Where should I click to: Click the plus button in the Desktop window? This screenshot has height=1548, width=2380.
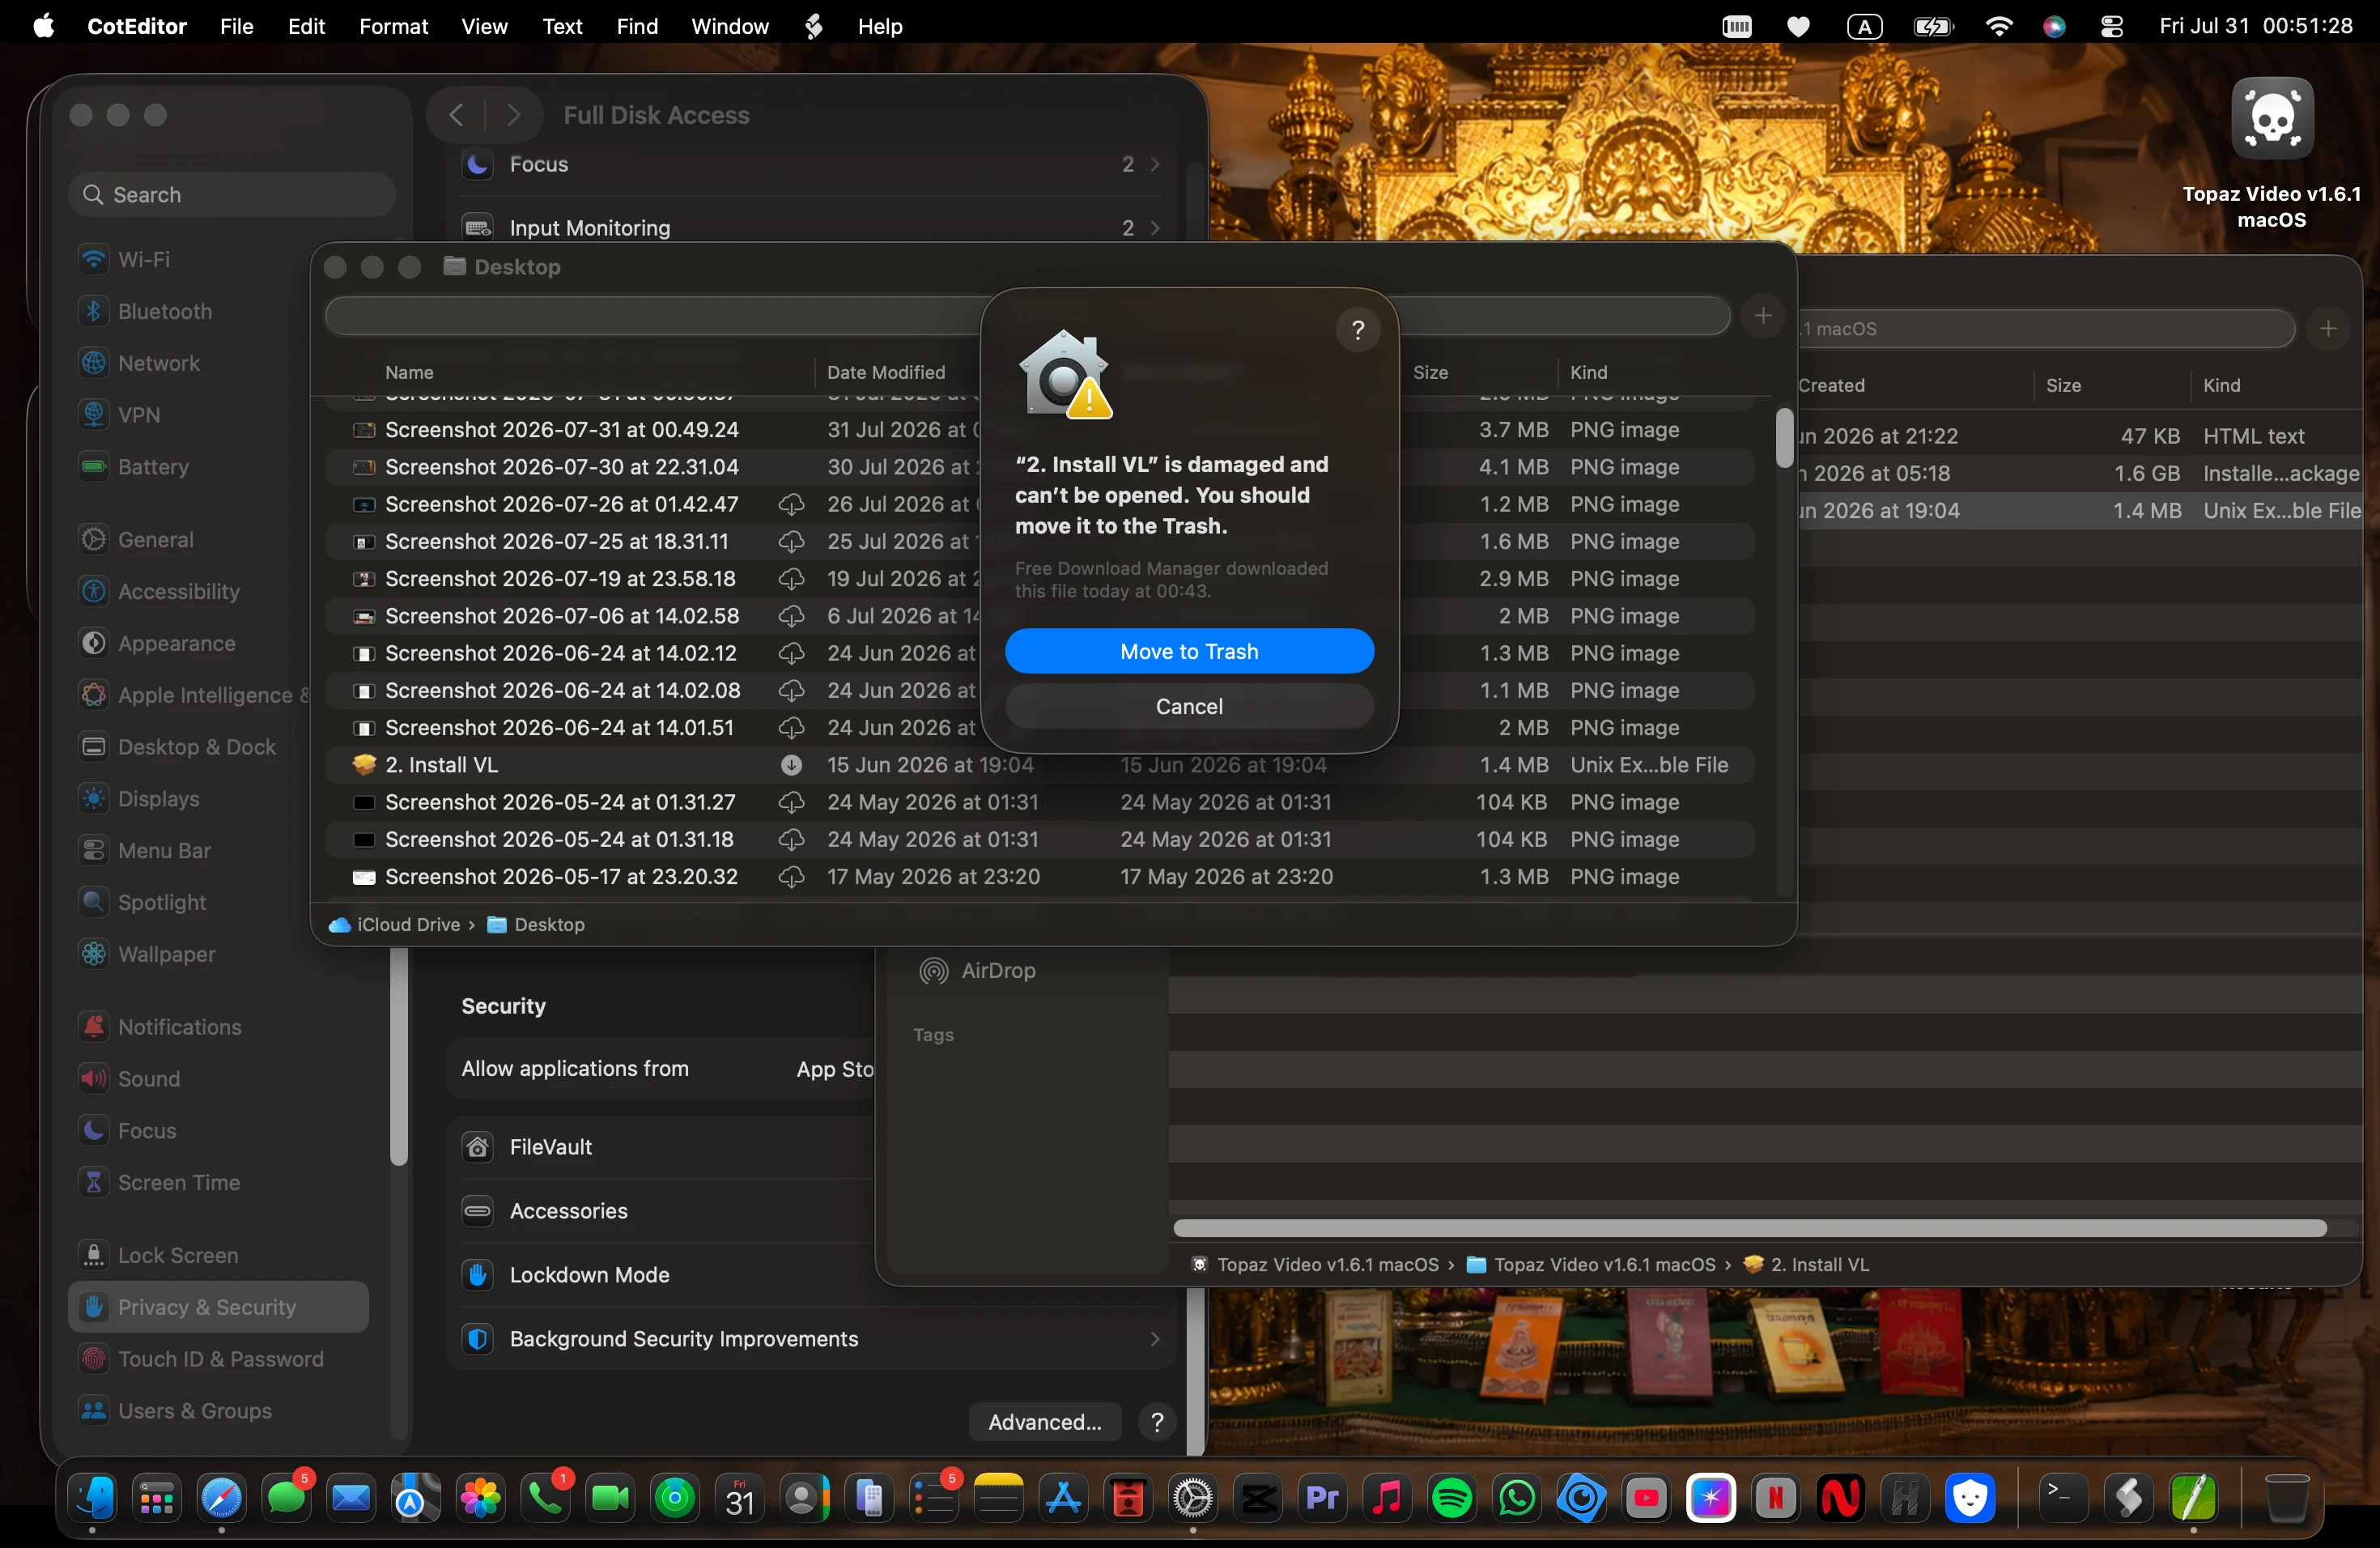point(1763,316)
